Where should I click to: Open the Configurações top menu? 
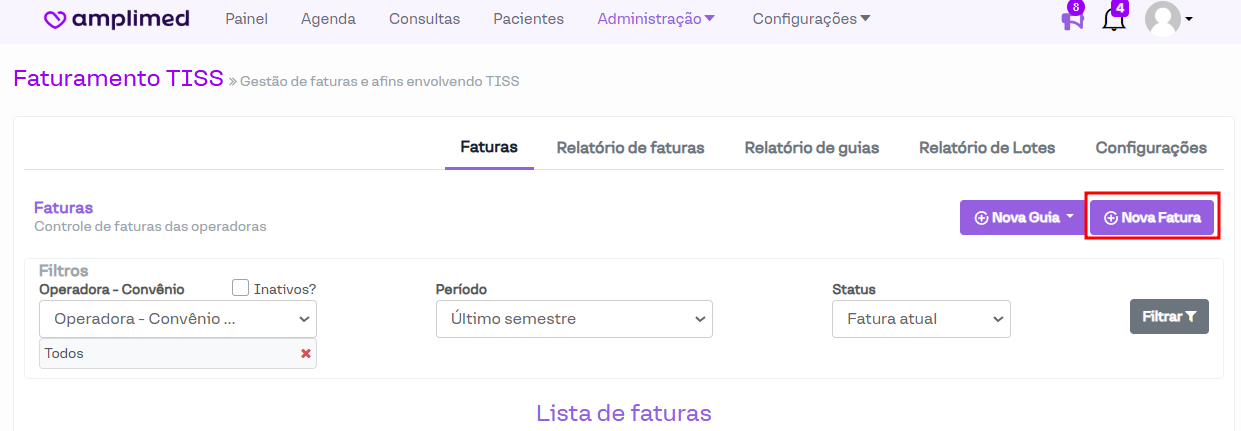[x=811, y=19]
